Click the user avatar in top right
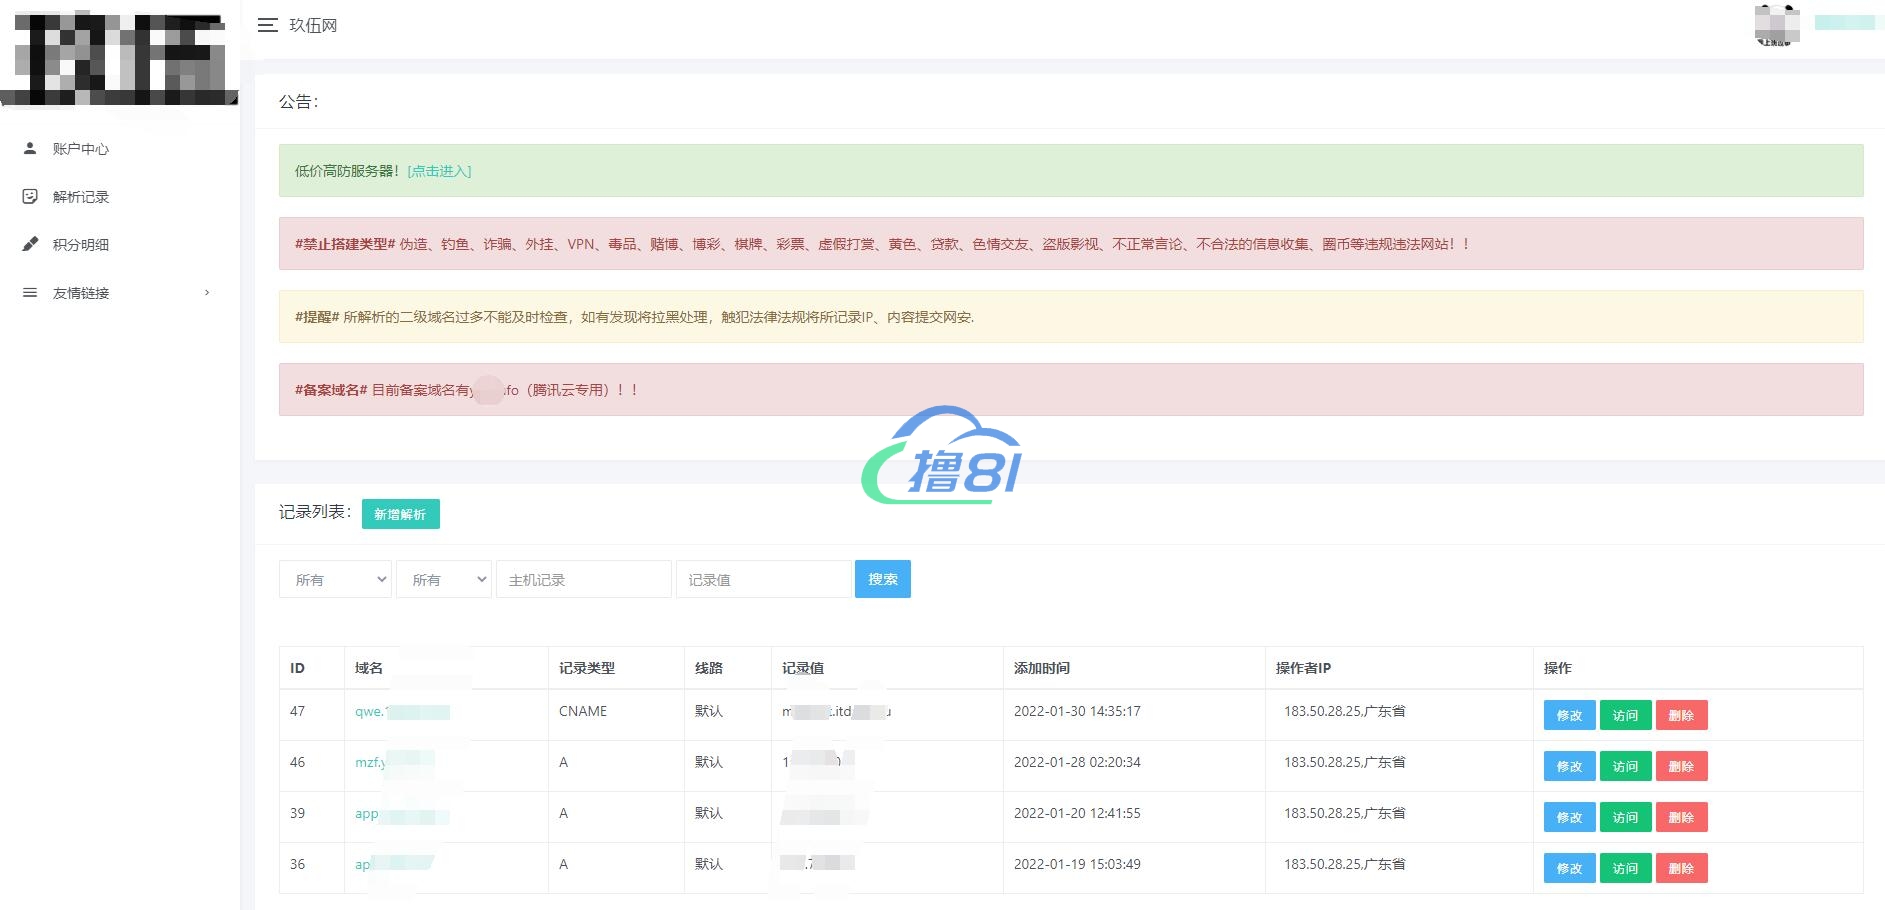This screenshot has width=1885, height=910. pyautogui.click(x=1776, y=24)
